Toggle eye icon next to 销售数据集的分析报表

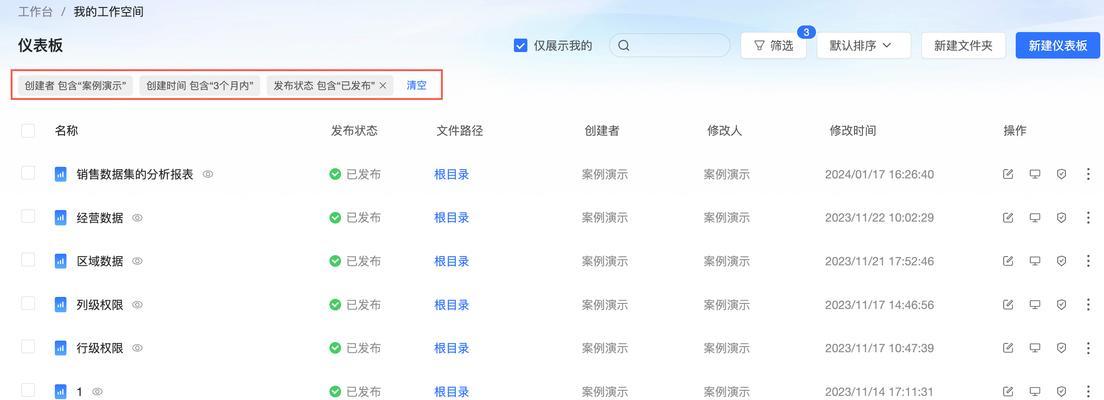click(x=208, y=174)
